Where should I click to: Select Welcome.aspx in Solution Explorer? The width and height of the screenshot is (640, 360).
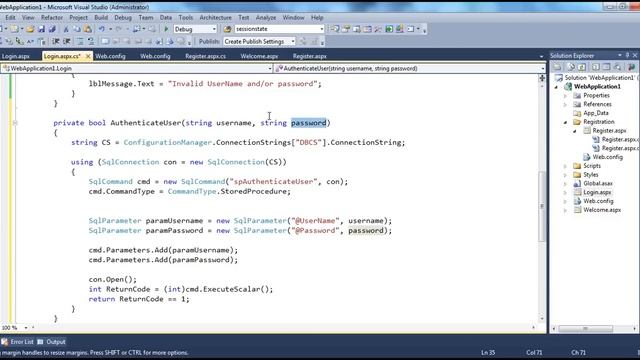tap(602, 210)
